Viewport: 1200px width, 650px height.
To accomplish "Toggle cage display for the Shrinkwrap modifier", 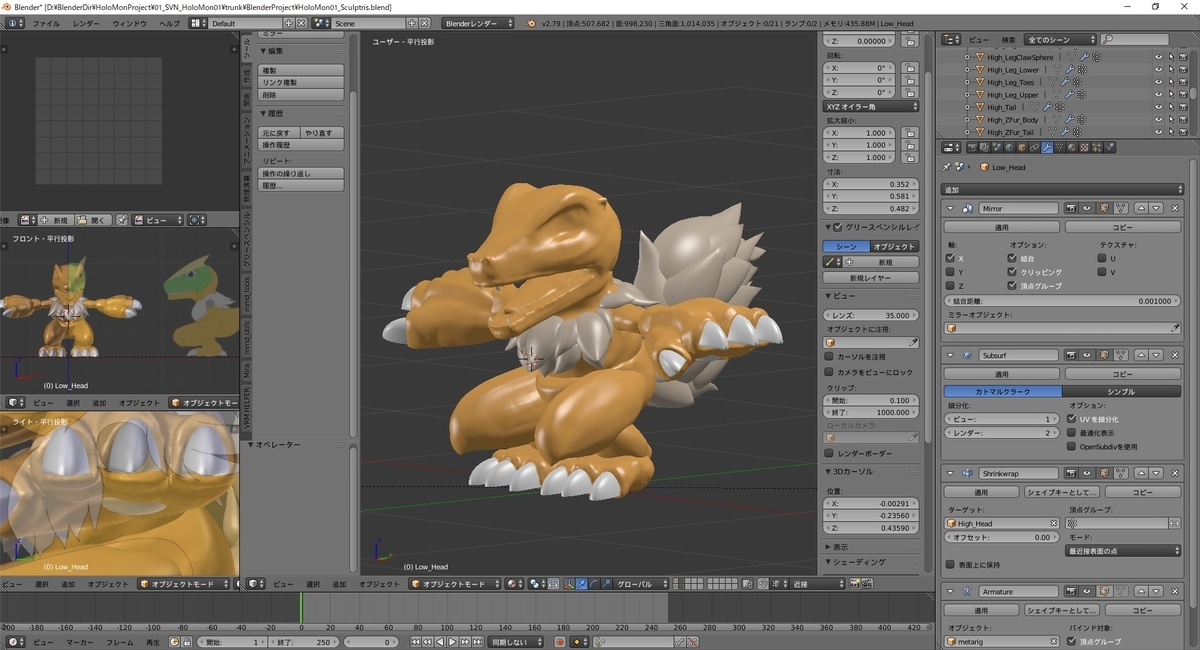I will pyautogui.click(x=1121, y=472).
